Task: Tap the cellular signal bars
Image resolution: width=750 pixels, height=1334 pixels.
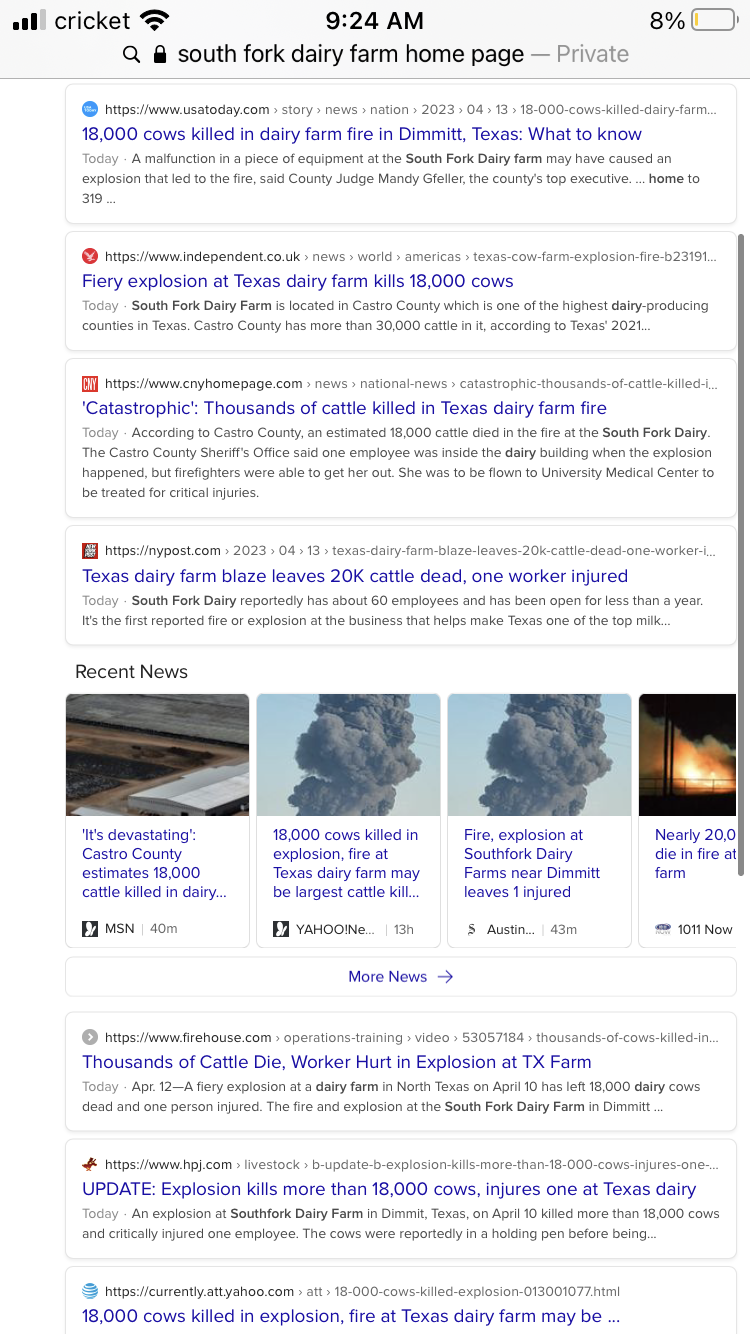Action: [x=30, y=21]
